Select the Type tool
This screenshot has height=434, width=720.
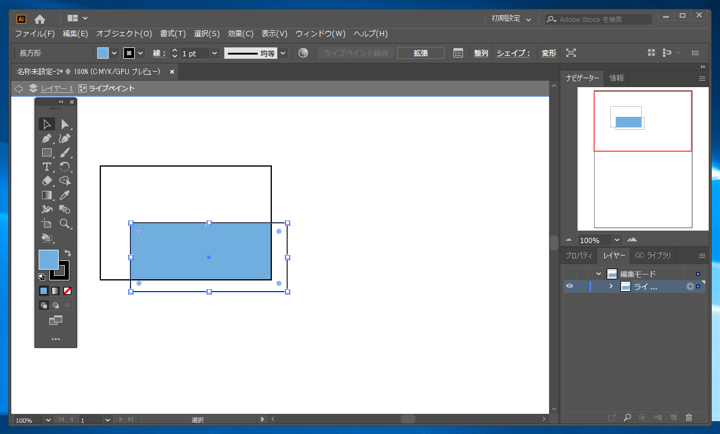tap(47, 167)
